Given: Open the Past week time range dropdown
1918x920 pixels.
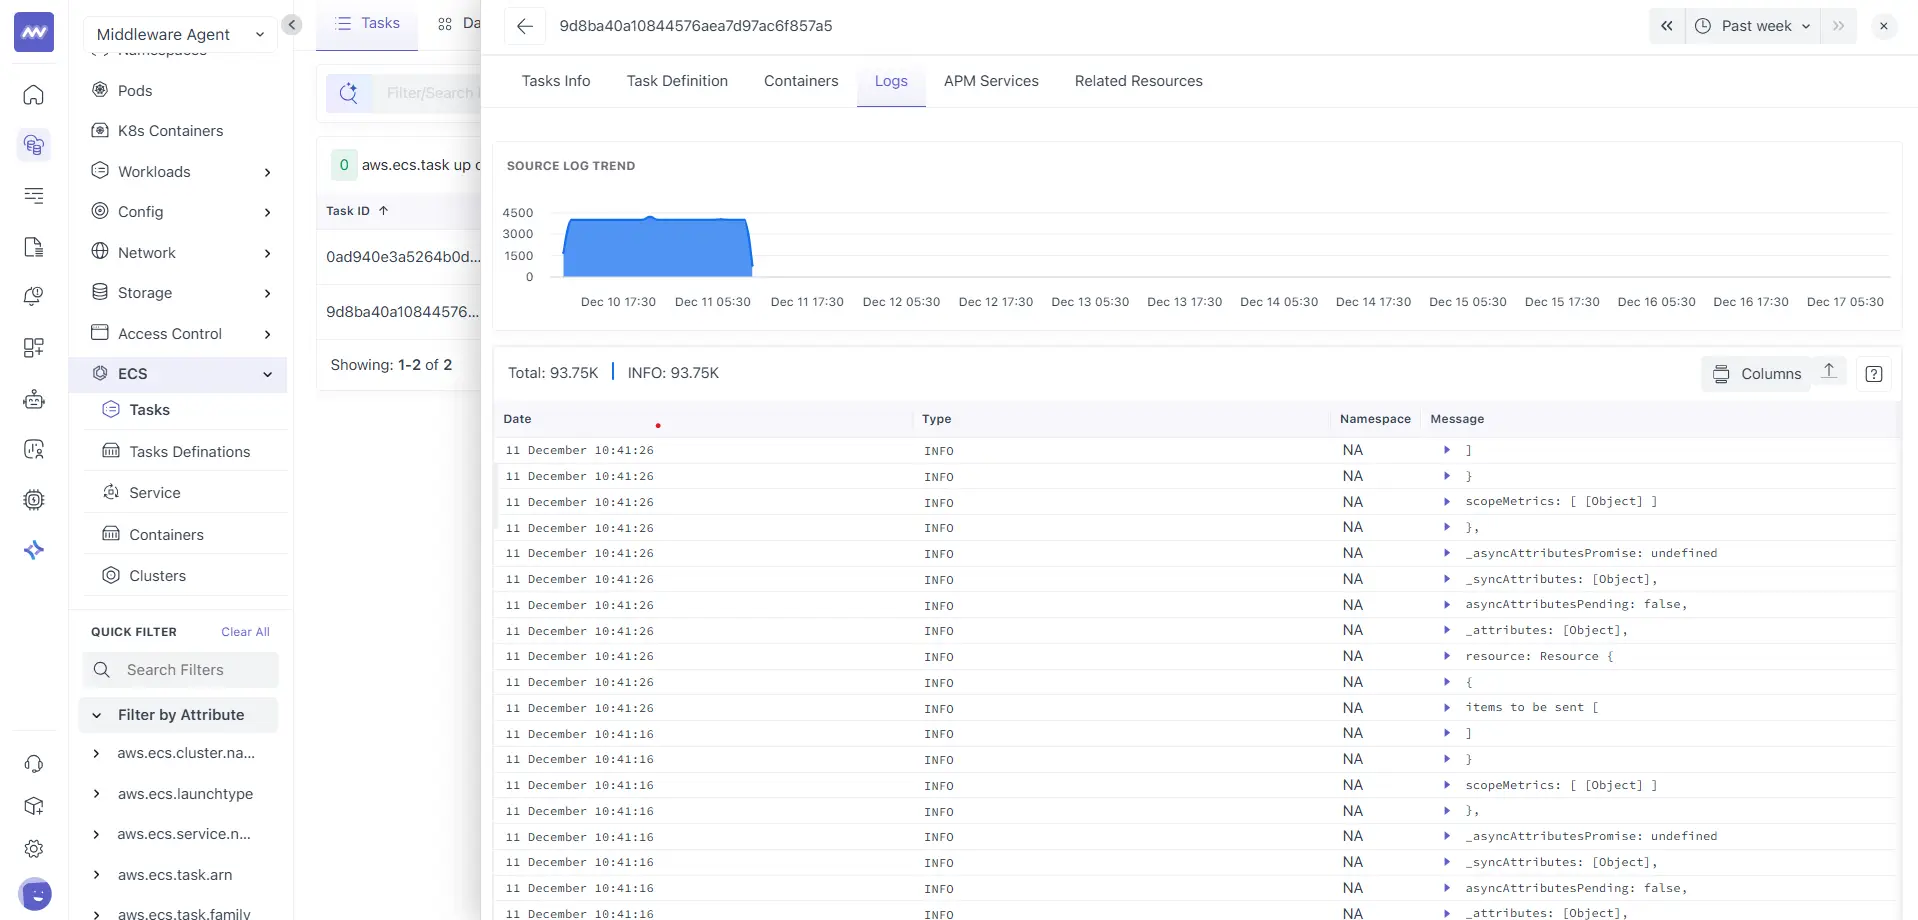Looking at the screenshot, I should coord(1753,26).
